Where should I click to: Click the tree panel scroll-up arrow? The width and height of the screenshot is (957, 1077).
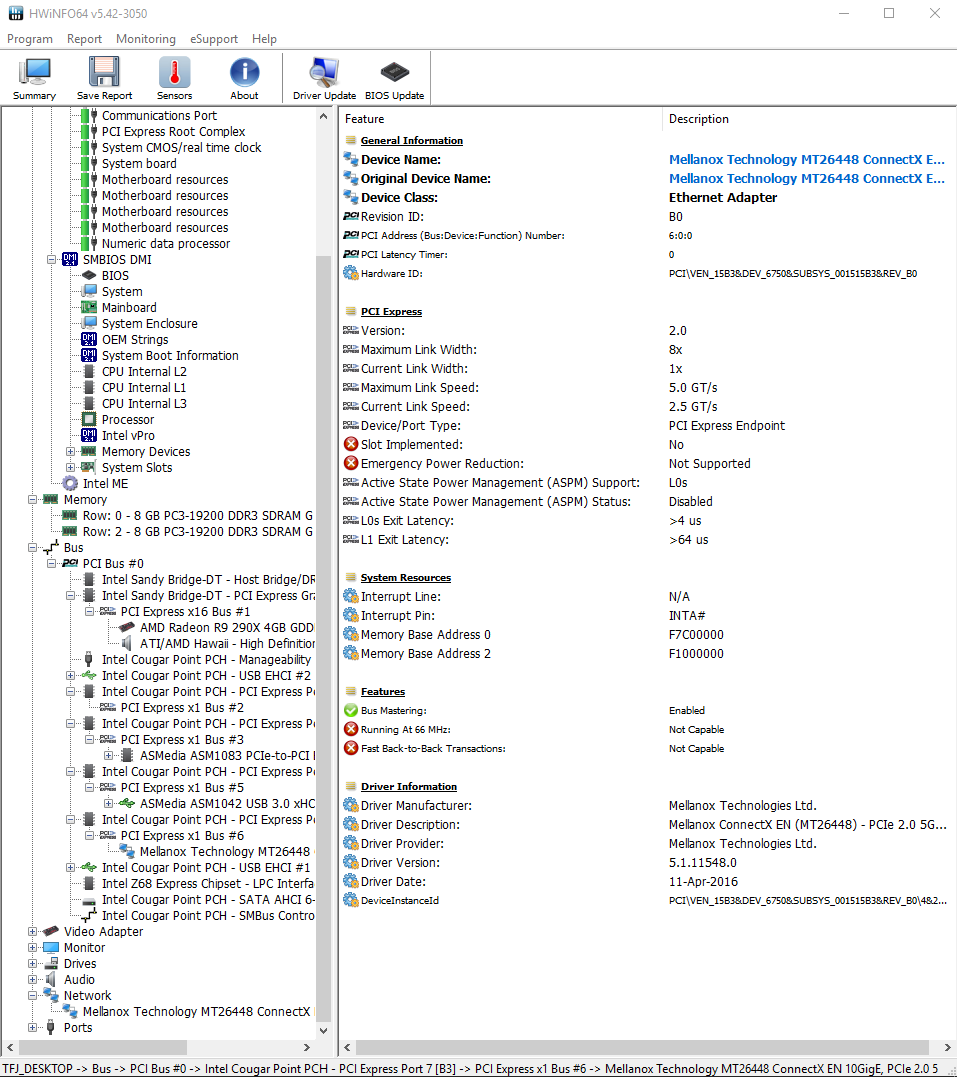pos(324,117)
